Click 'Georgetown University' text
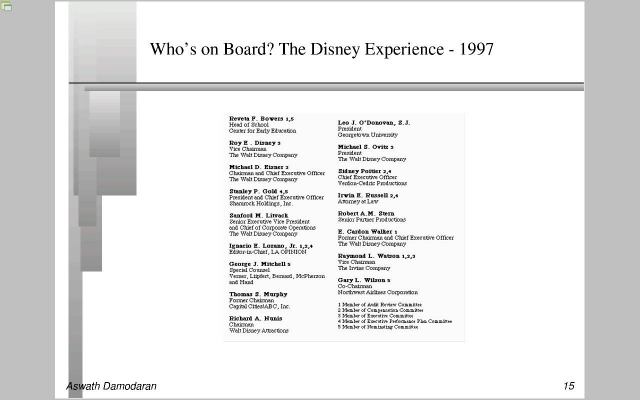Viewport: 640px width, 400px height. click(x=367, y=135)
